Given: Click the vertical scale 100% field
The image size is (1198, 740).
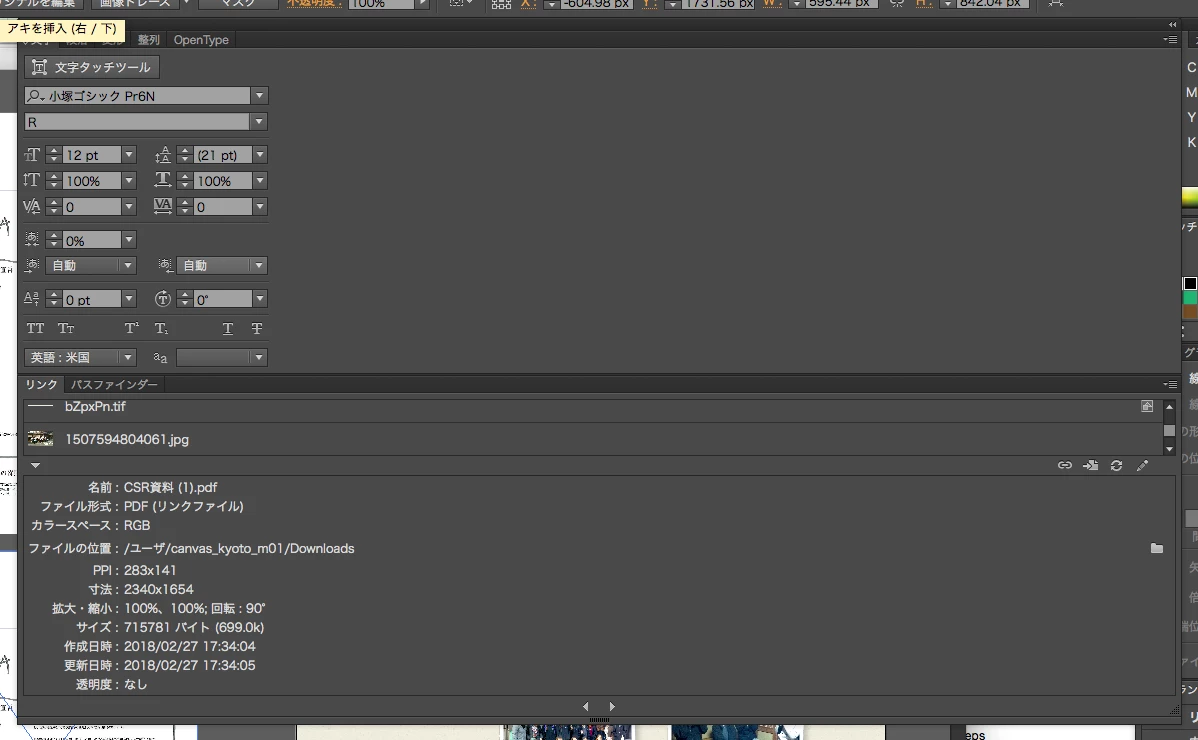Looking at the screenshot, I should click(x=92, y=181).
